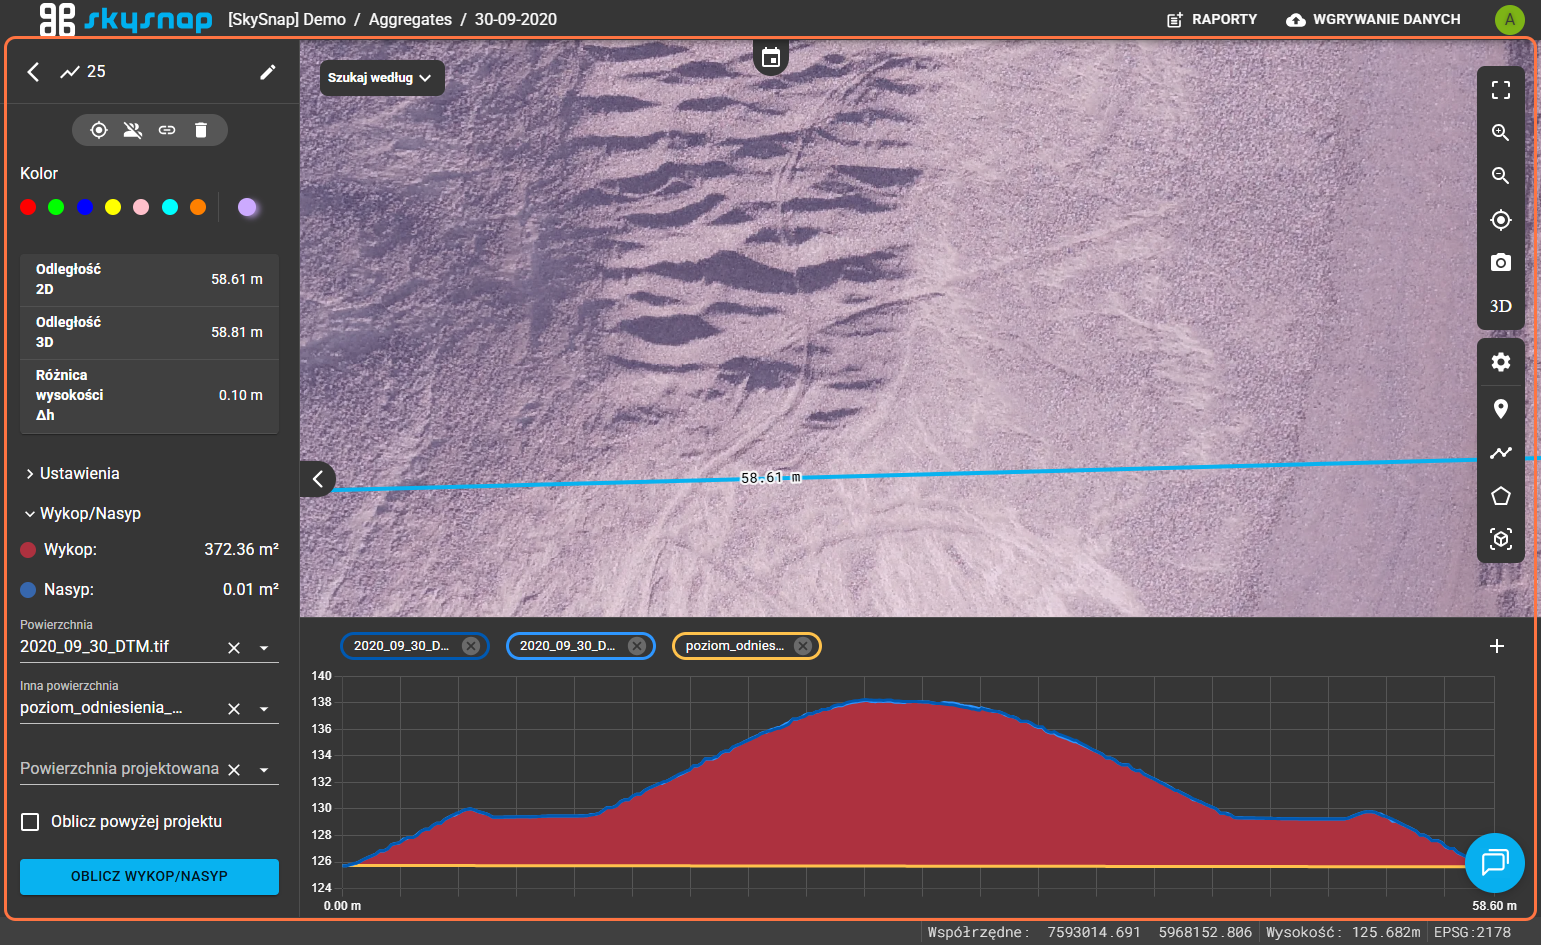
Task: Select the polygon area tool
Action: point(1500,496)
